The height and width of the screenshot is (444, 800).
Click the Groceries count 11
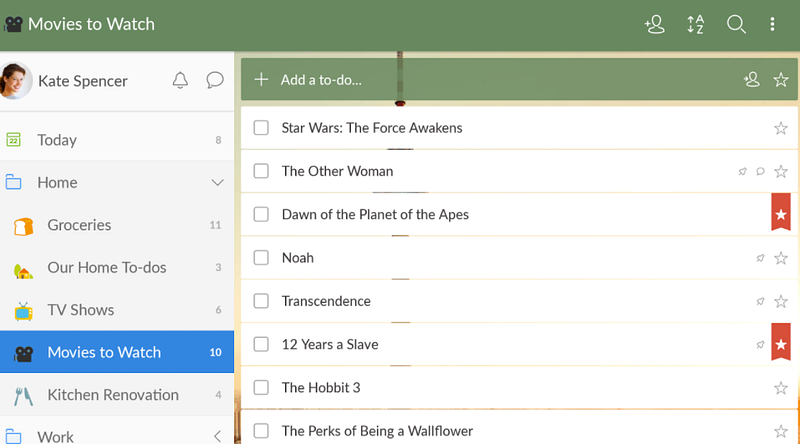pos(215,225)
